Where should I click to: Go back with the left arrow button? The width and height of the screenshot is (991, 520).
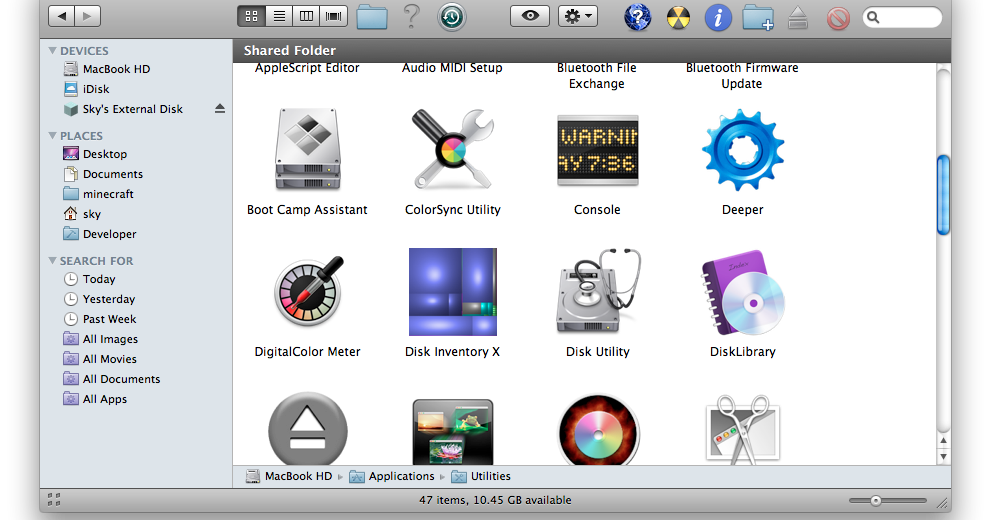61,16
